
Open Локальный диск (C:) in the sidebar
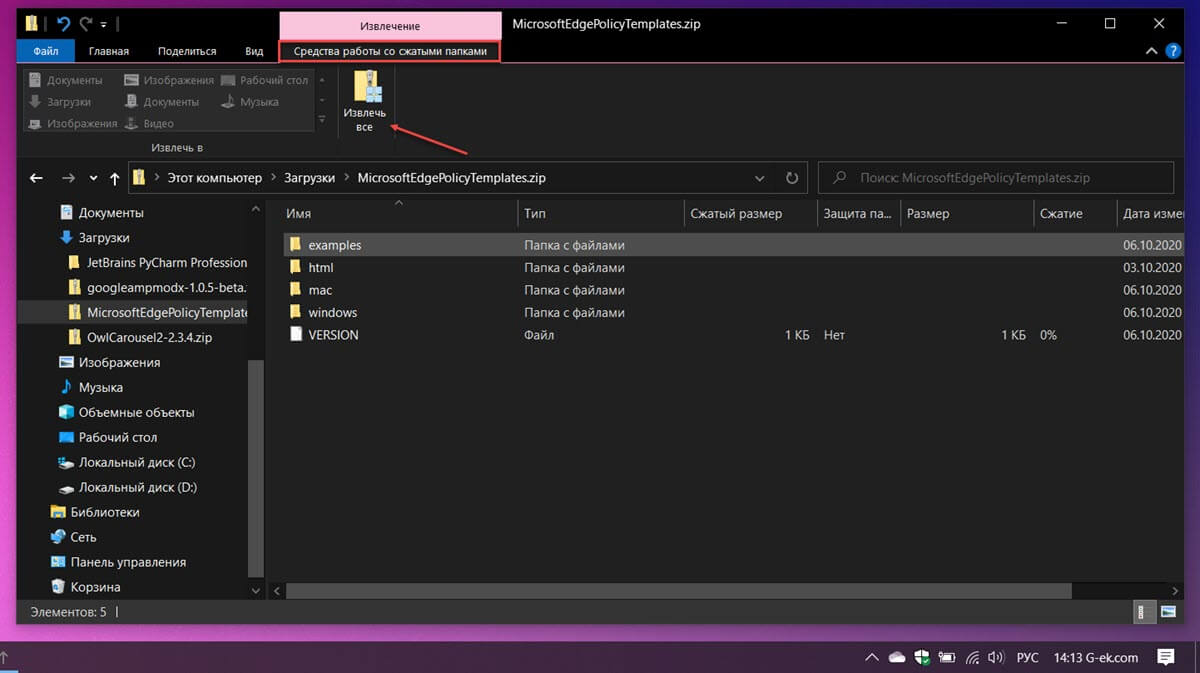(x=137, y=463)
